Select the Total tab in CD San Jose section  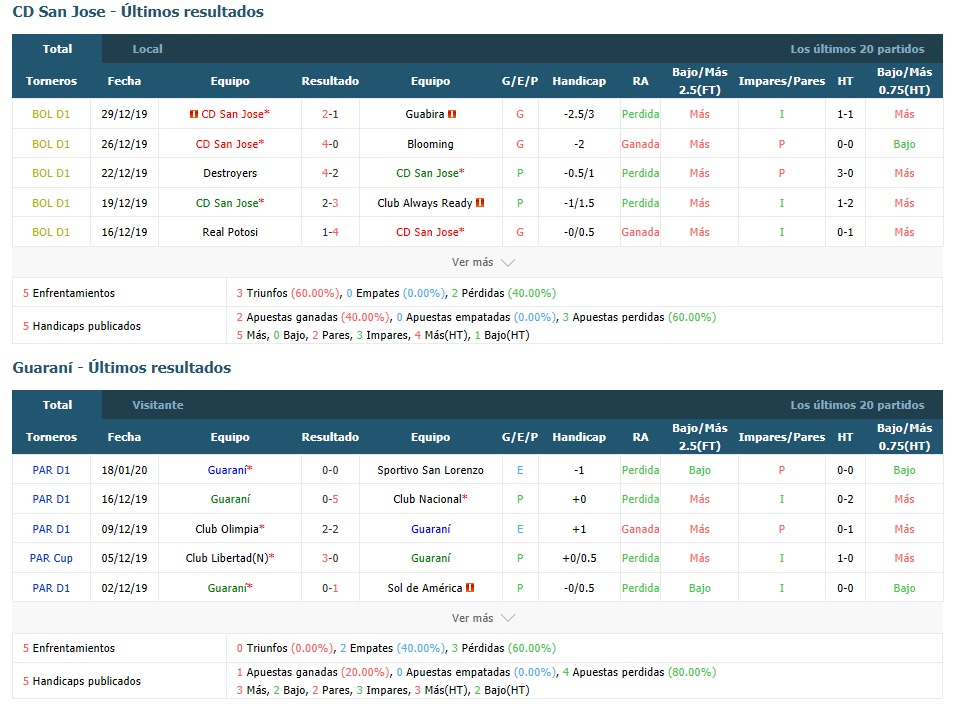(x=57, y=49)
